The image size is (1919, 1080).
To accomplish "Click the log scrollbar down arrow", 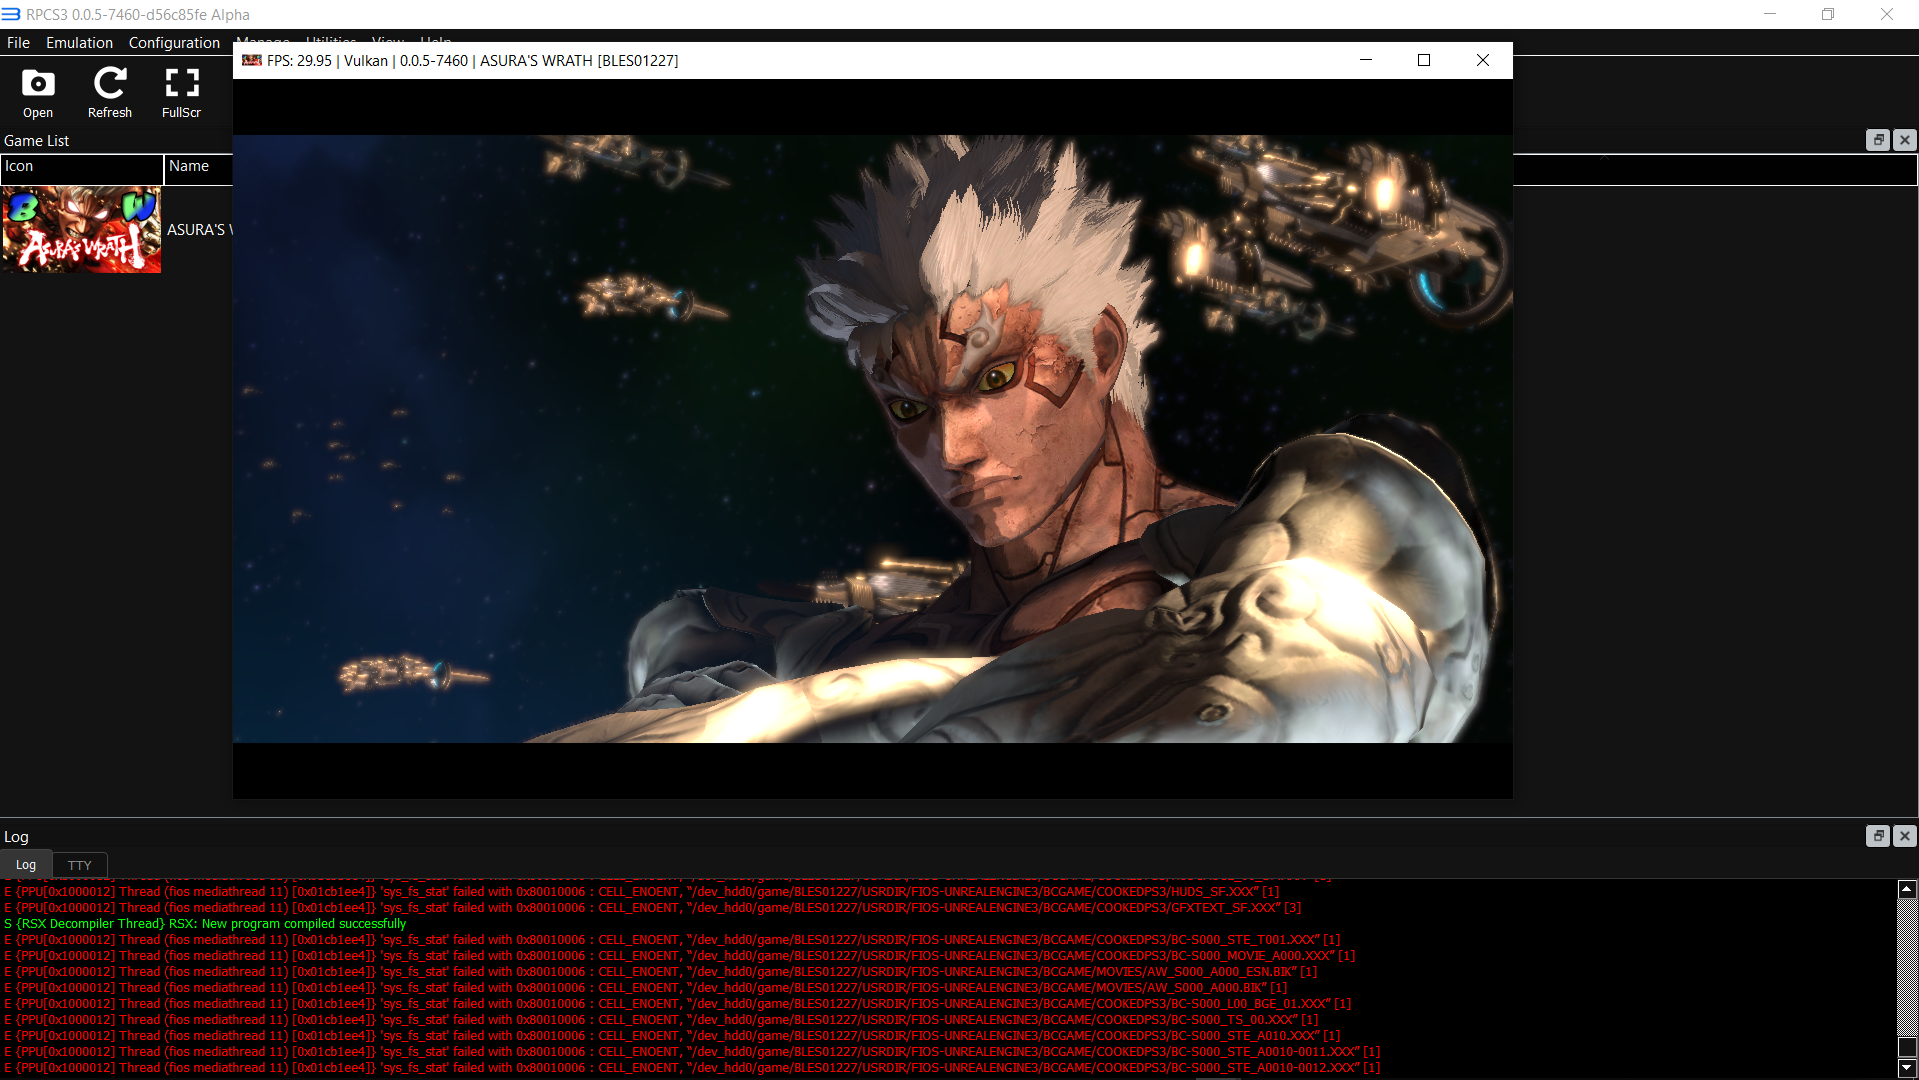I will coord(1905,1069).
